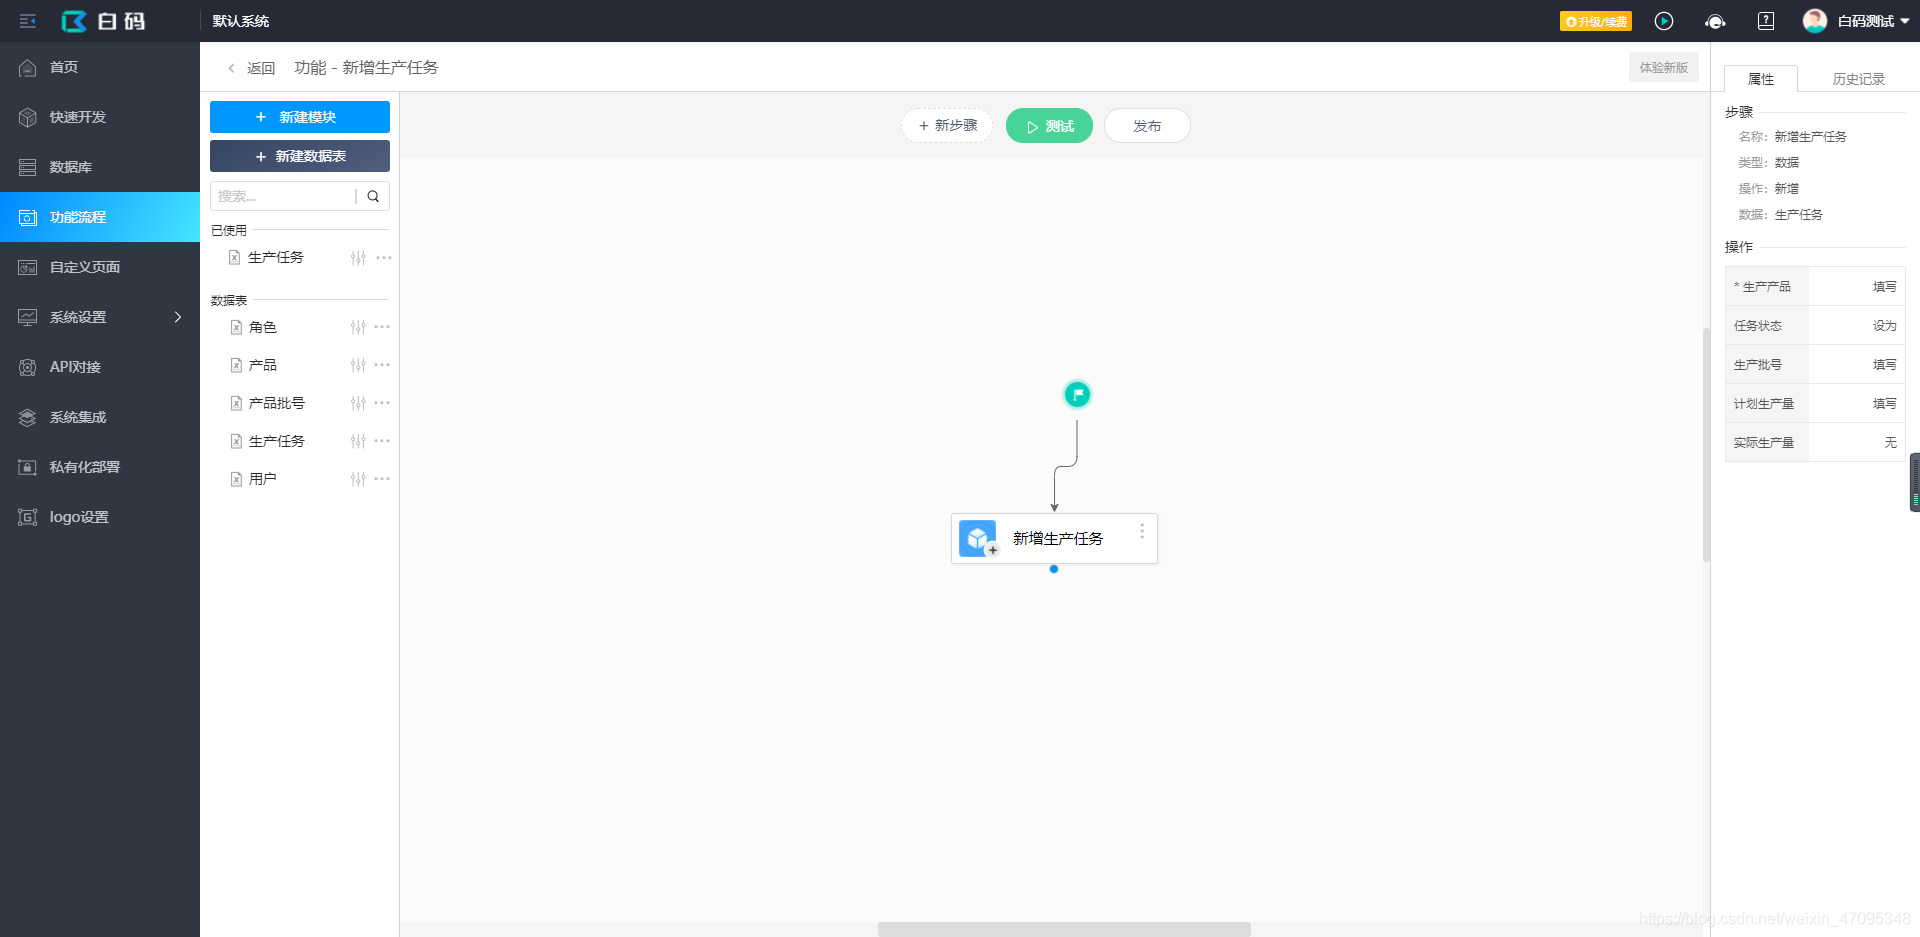The width and height of the screenshot is (1920, 937).
Task: Click the 发布 publish button
Action: click(1147, 126)
